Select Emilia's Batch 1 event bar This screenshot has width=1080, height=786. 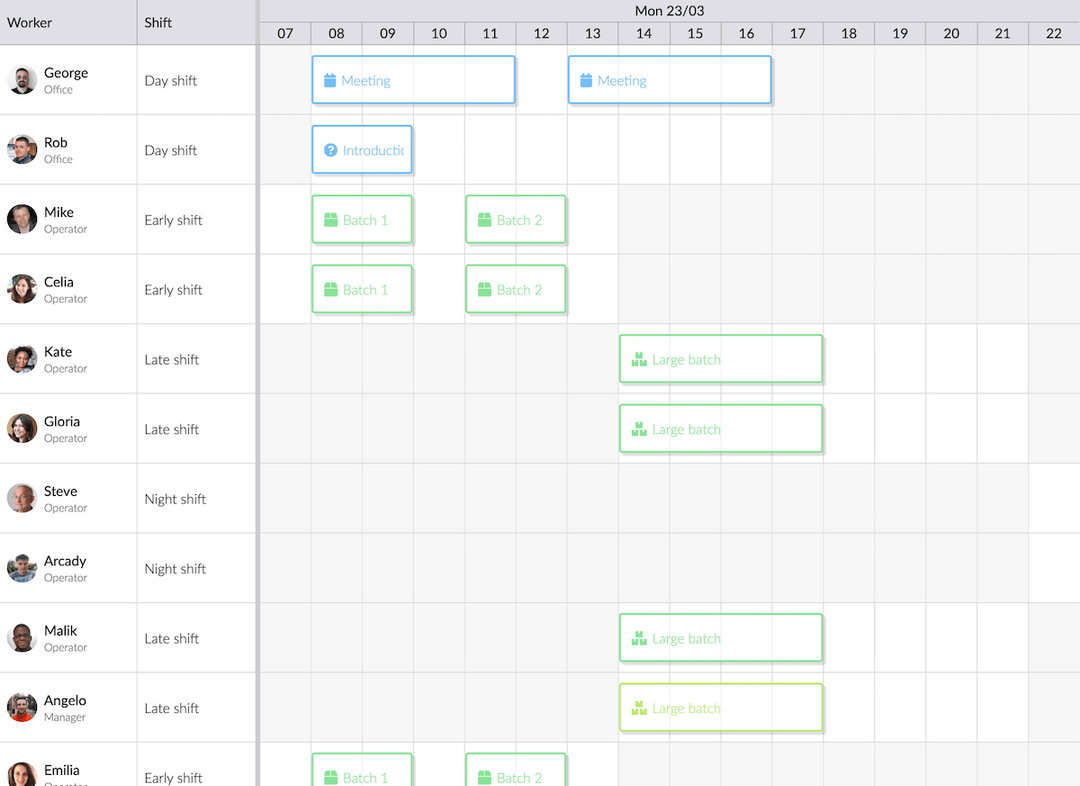(362, 772)
